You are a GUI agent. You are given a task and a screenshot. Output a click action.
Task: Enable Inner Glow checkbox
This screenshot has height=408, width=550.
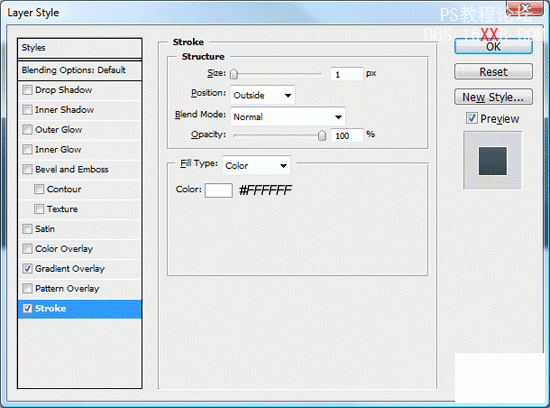(27, 149)
